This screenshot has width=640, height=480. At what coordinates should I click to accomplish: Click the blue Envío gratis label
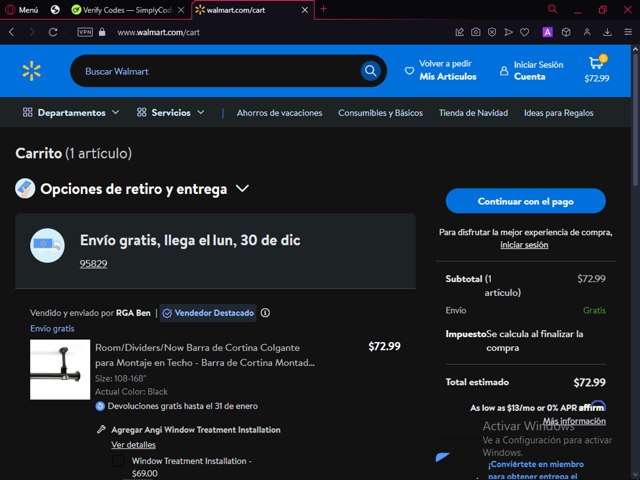pyautogui.click(x=52, y=329)
